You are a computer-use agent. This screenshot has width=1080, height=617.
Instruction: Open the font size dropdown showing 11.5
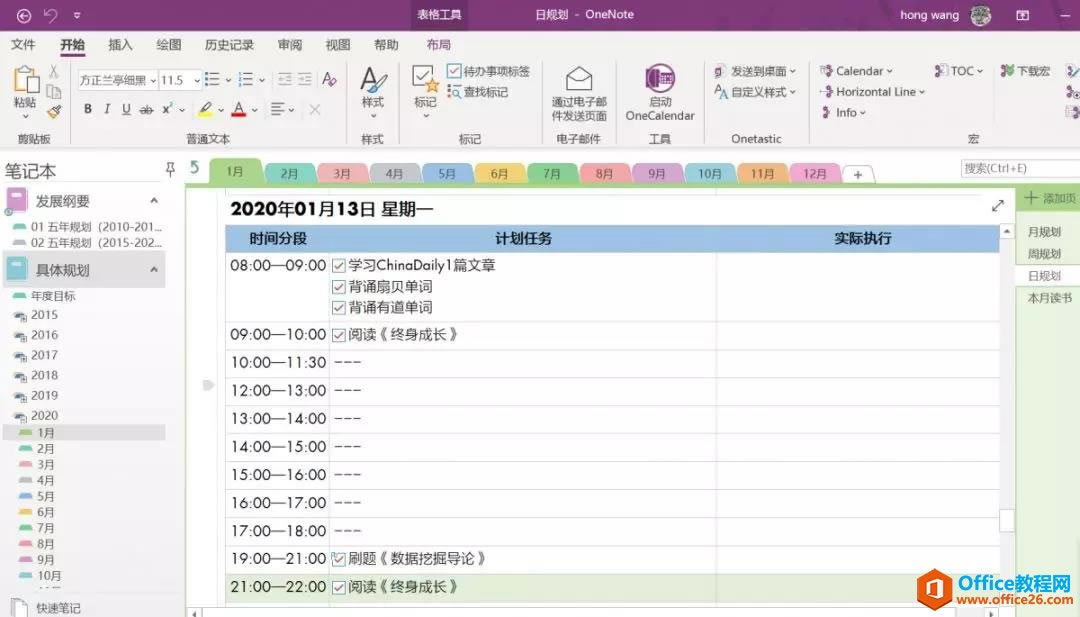[195, 80]
